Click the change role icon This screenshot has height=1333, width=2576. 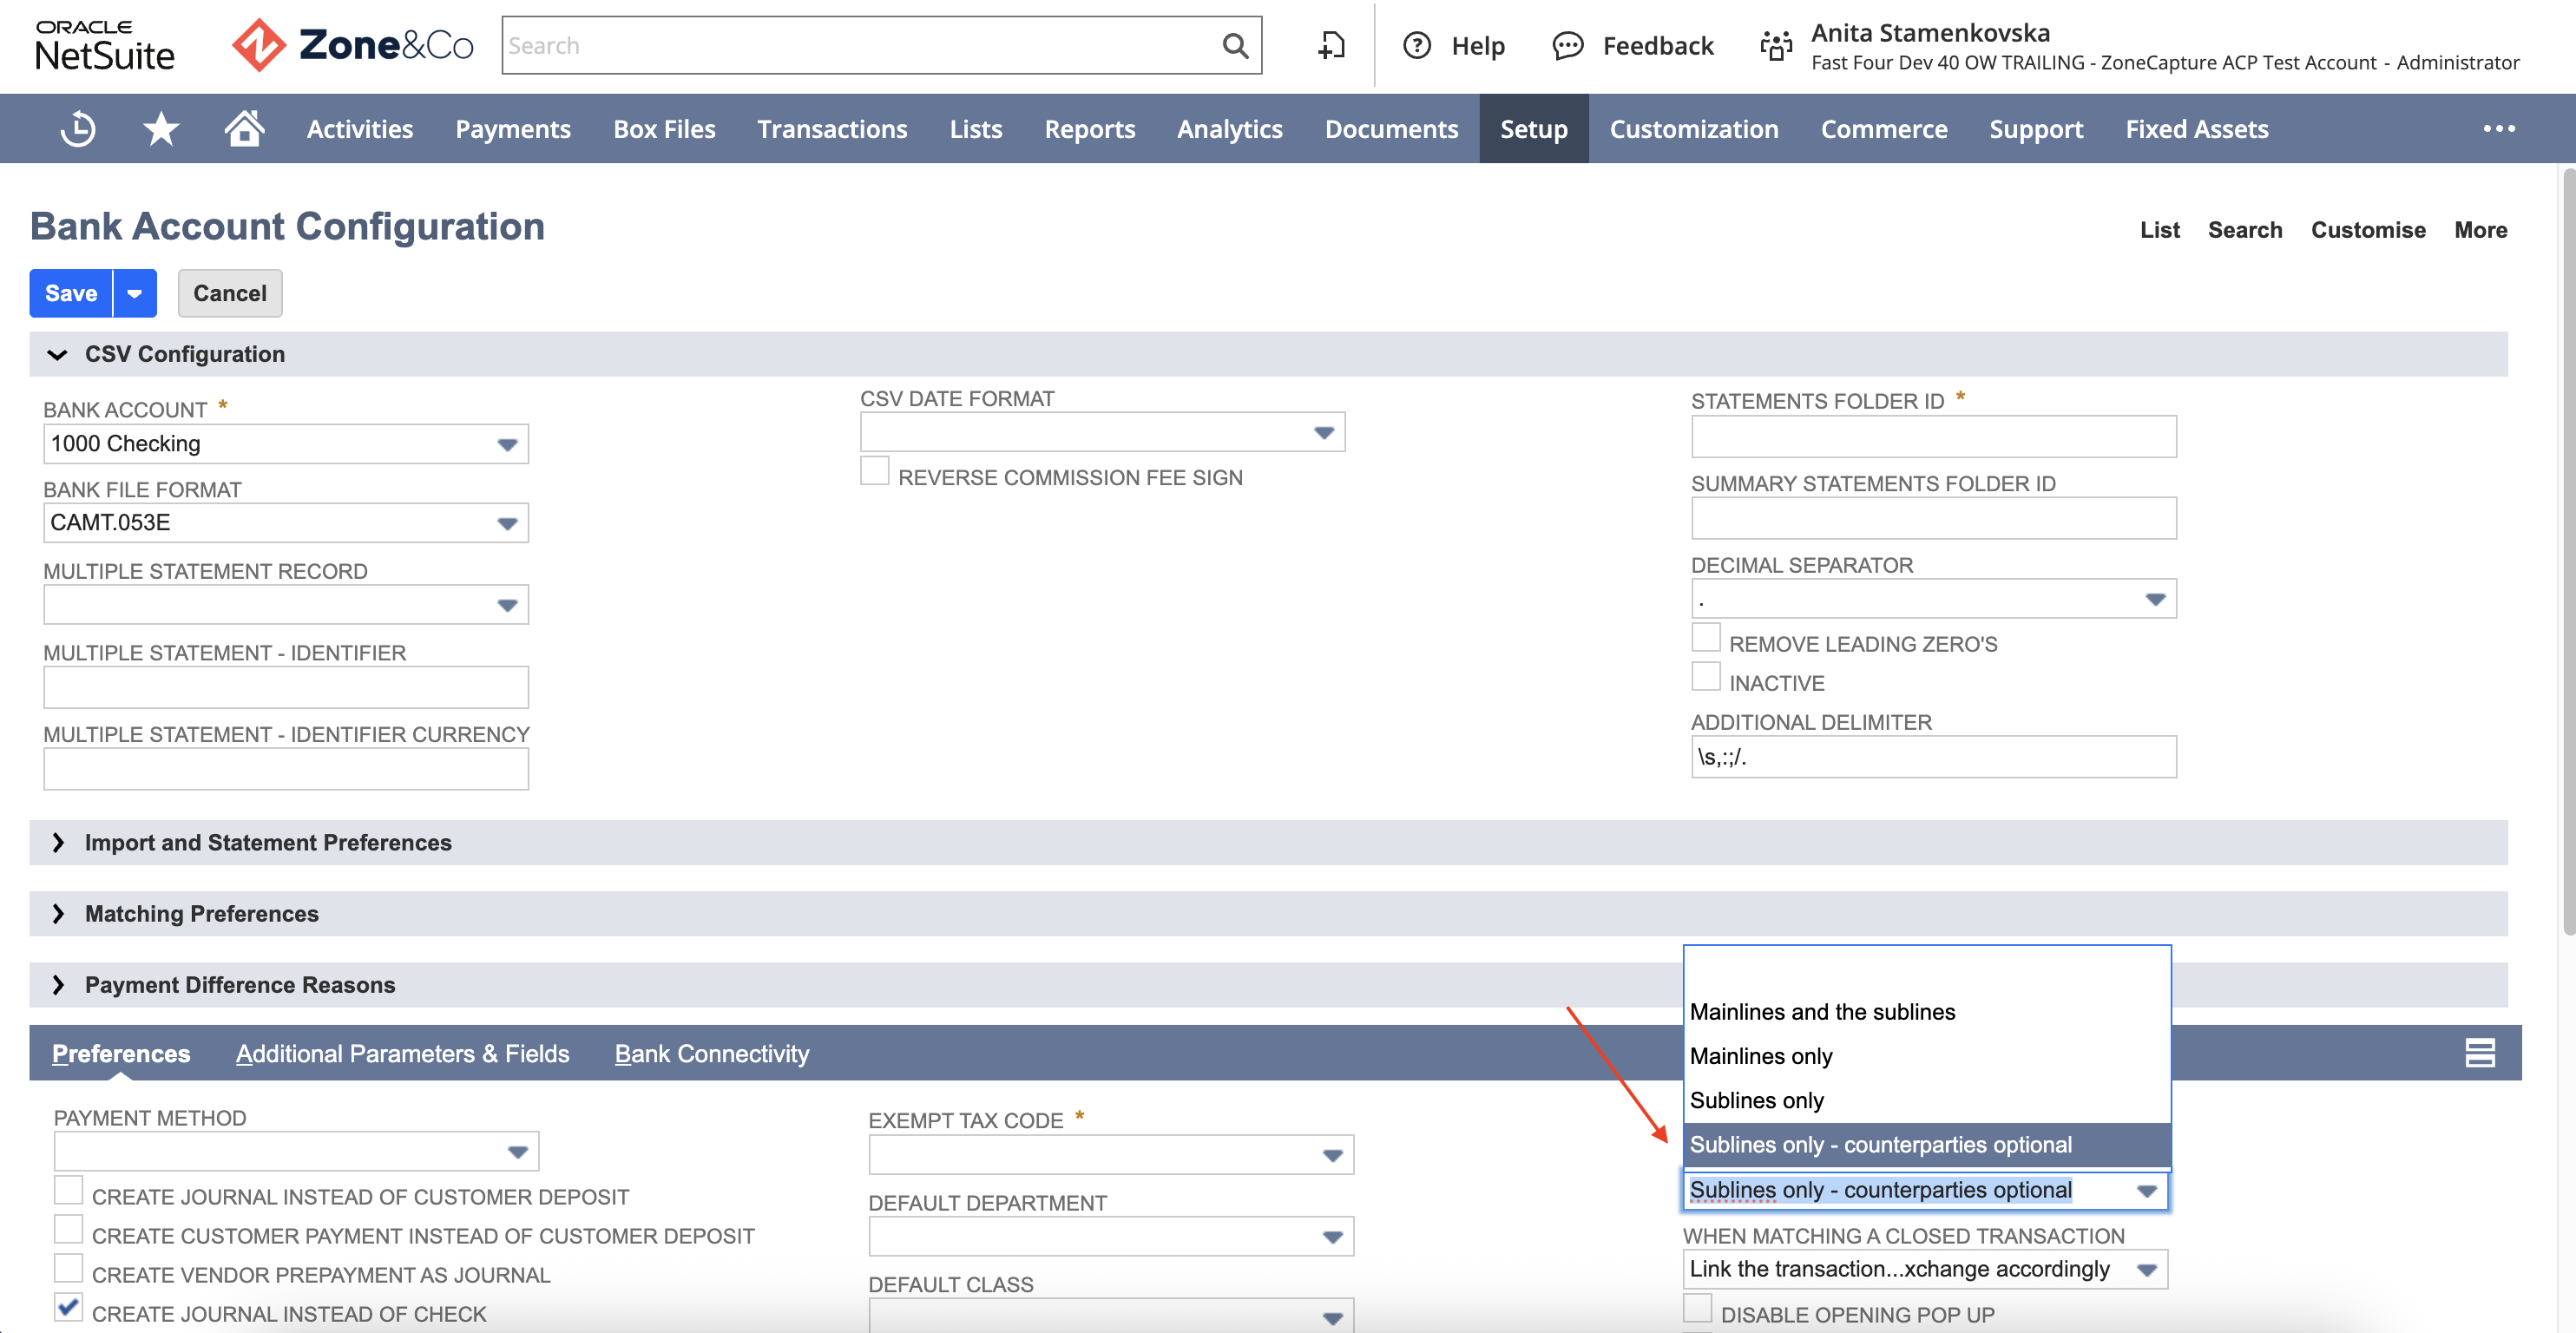(1776, 45)
